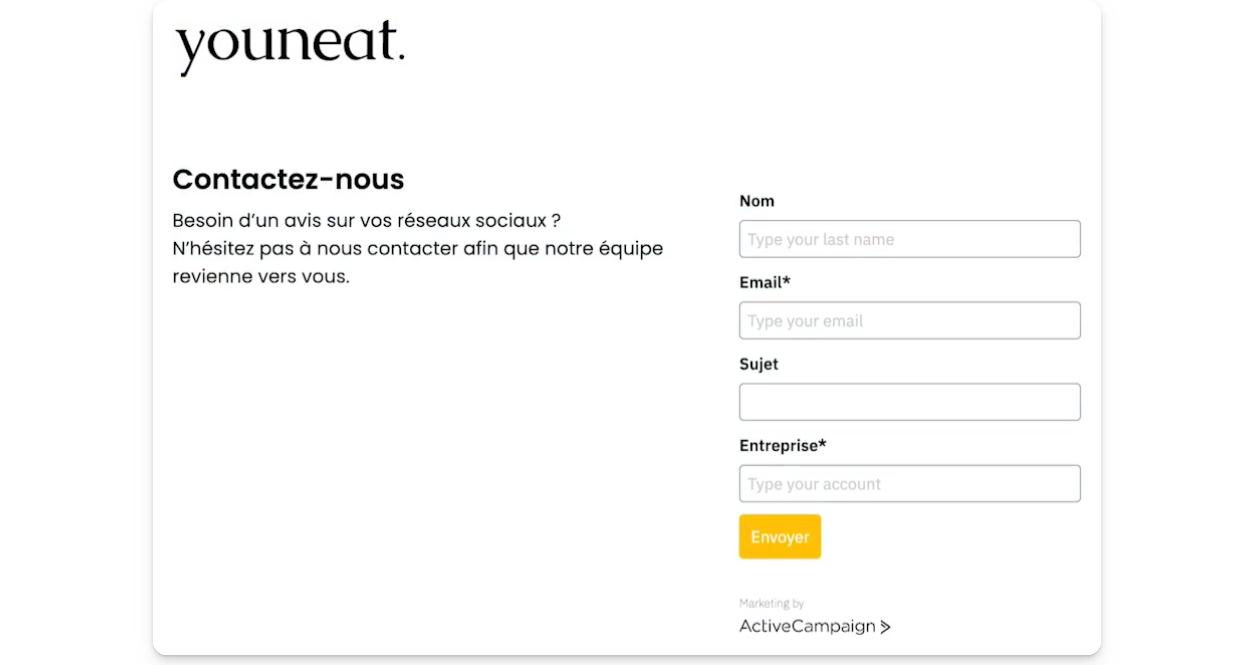Screen dimensions: 1254x665
Task: Click into the Email input field
Action: click(x=909, y=321)
